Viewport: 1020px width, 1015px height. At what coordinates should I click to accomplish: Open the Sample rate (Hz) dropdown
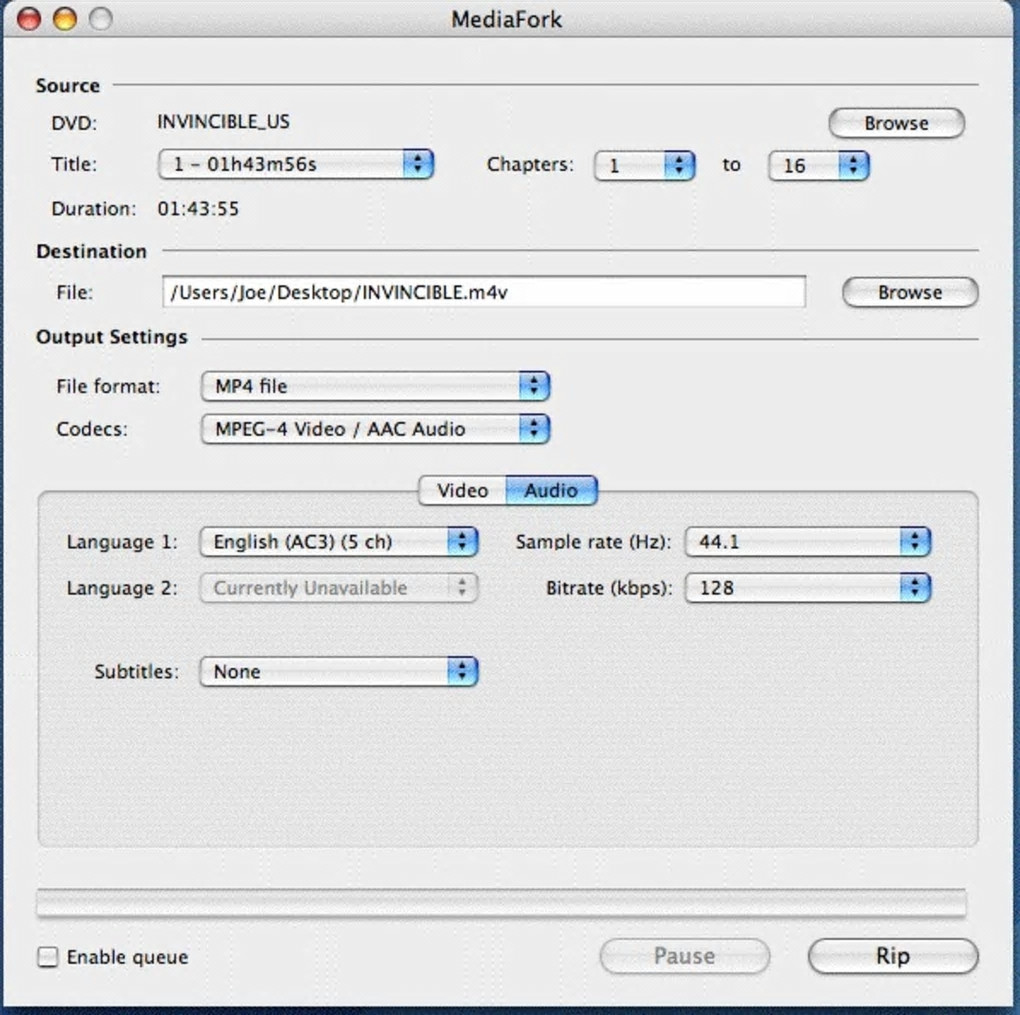808,541
